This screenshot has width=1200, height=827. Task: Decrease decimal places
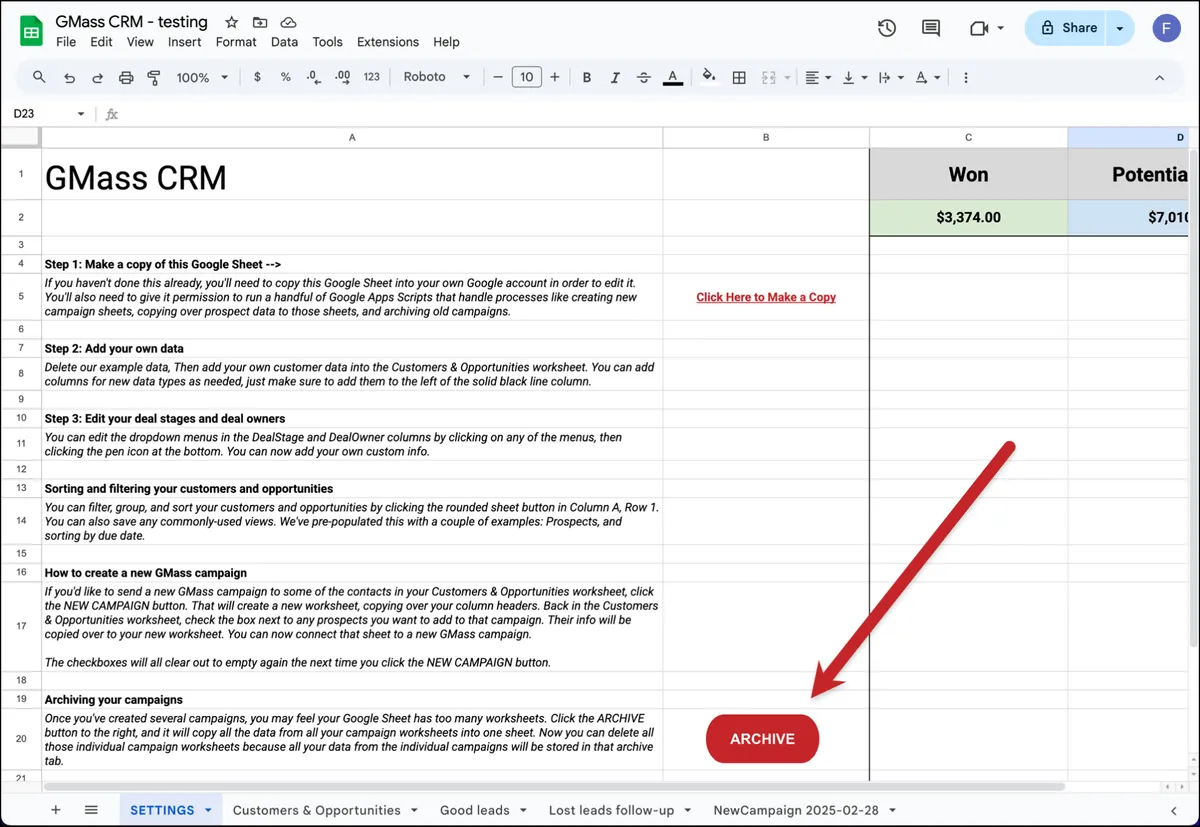click(x=313, y=77)
